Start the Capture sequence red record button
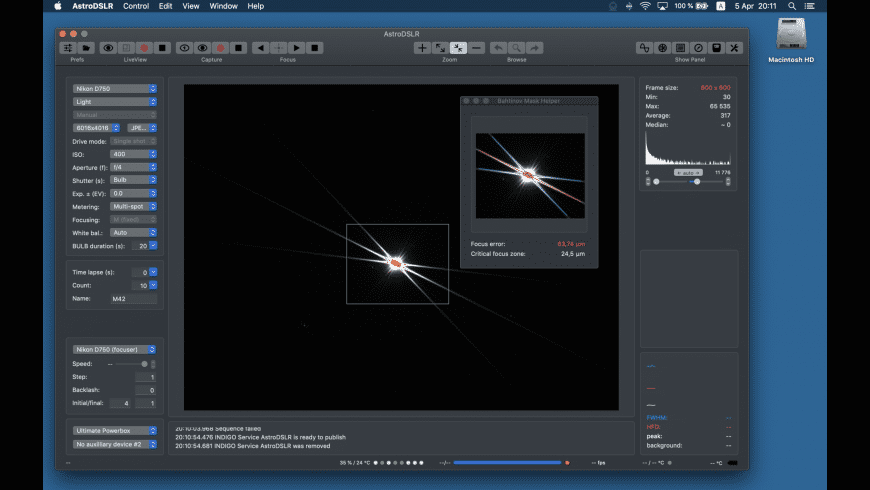The image size is (870, 490). pos(220,48)
